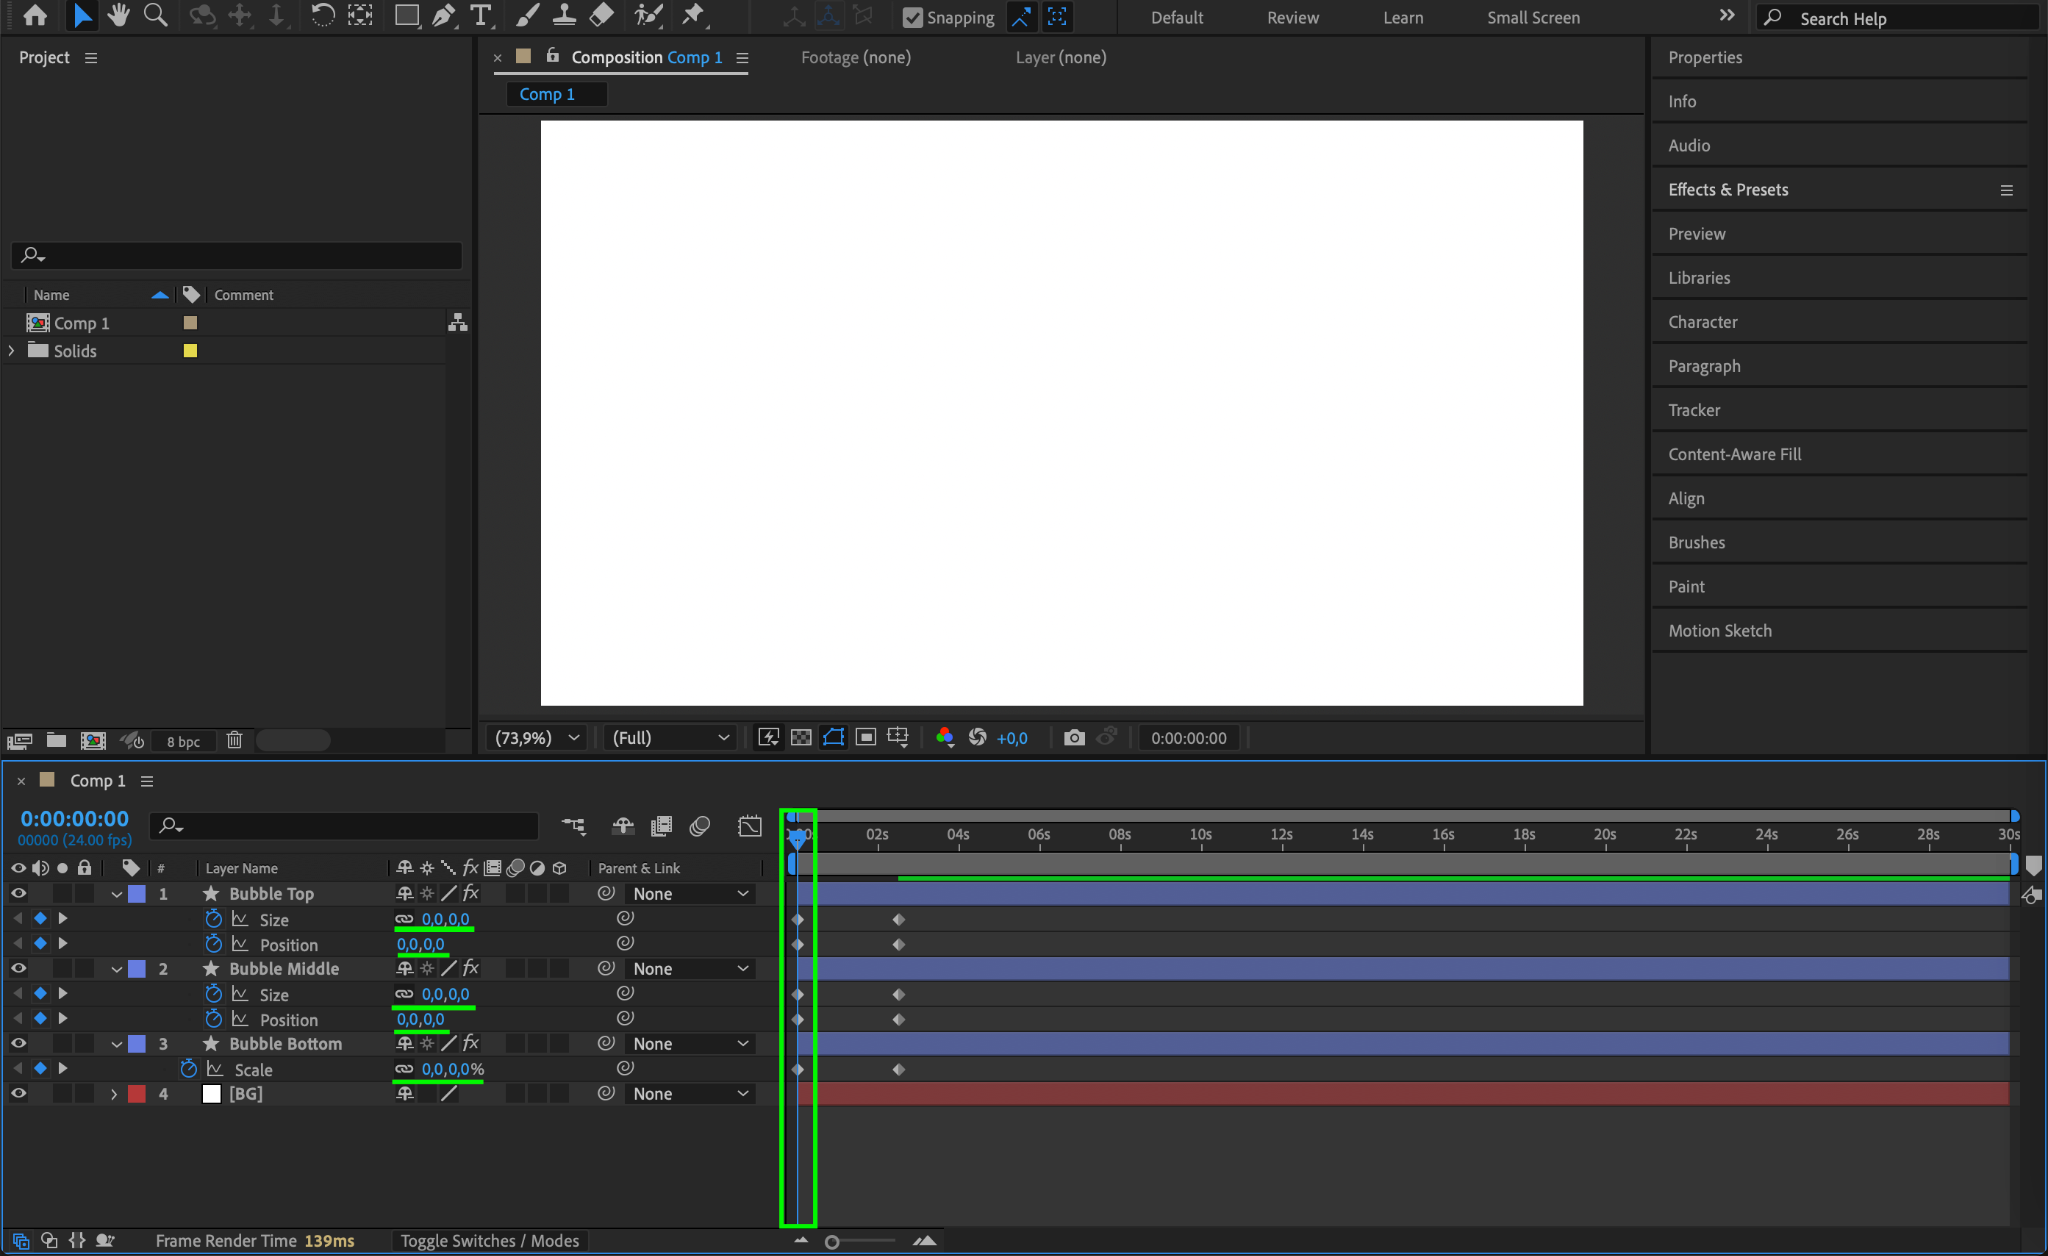Hide the Bubble Top layer
Viewport: 2048px width, 1256px height.
18,893
